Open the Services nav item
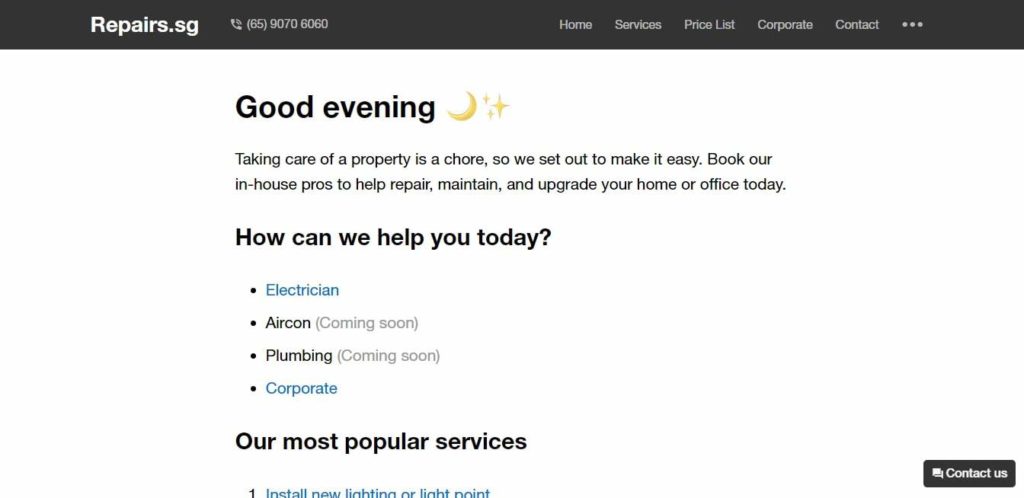This screenshot has width=1024, height=498. point(638,25)
